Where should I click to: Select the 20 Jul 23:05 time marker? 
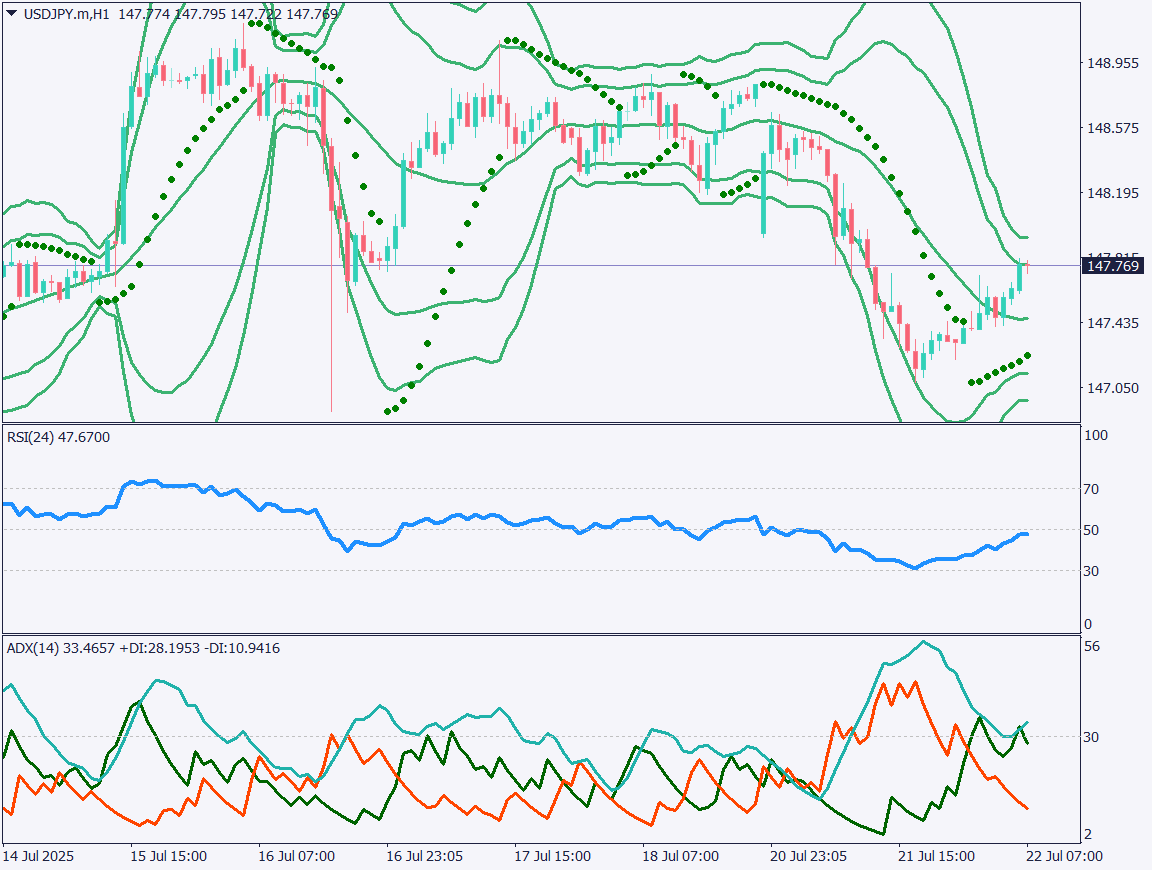[807, 857]
